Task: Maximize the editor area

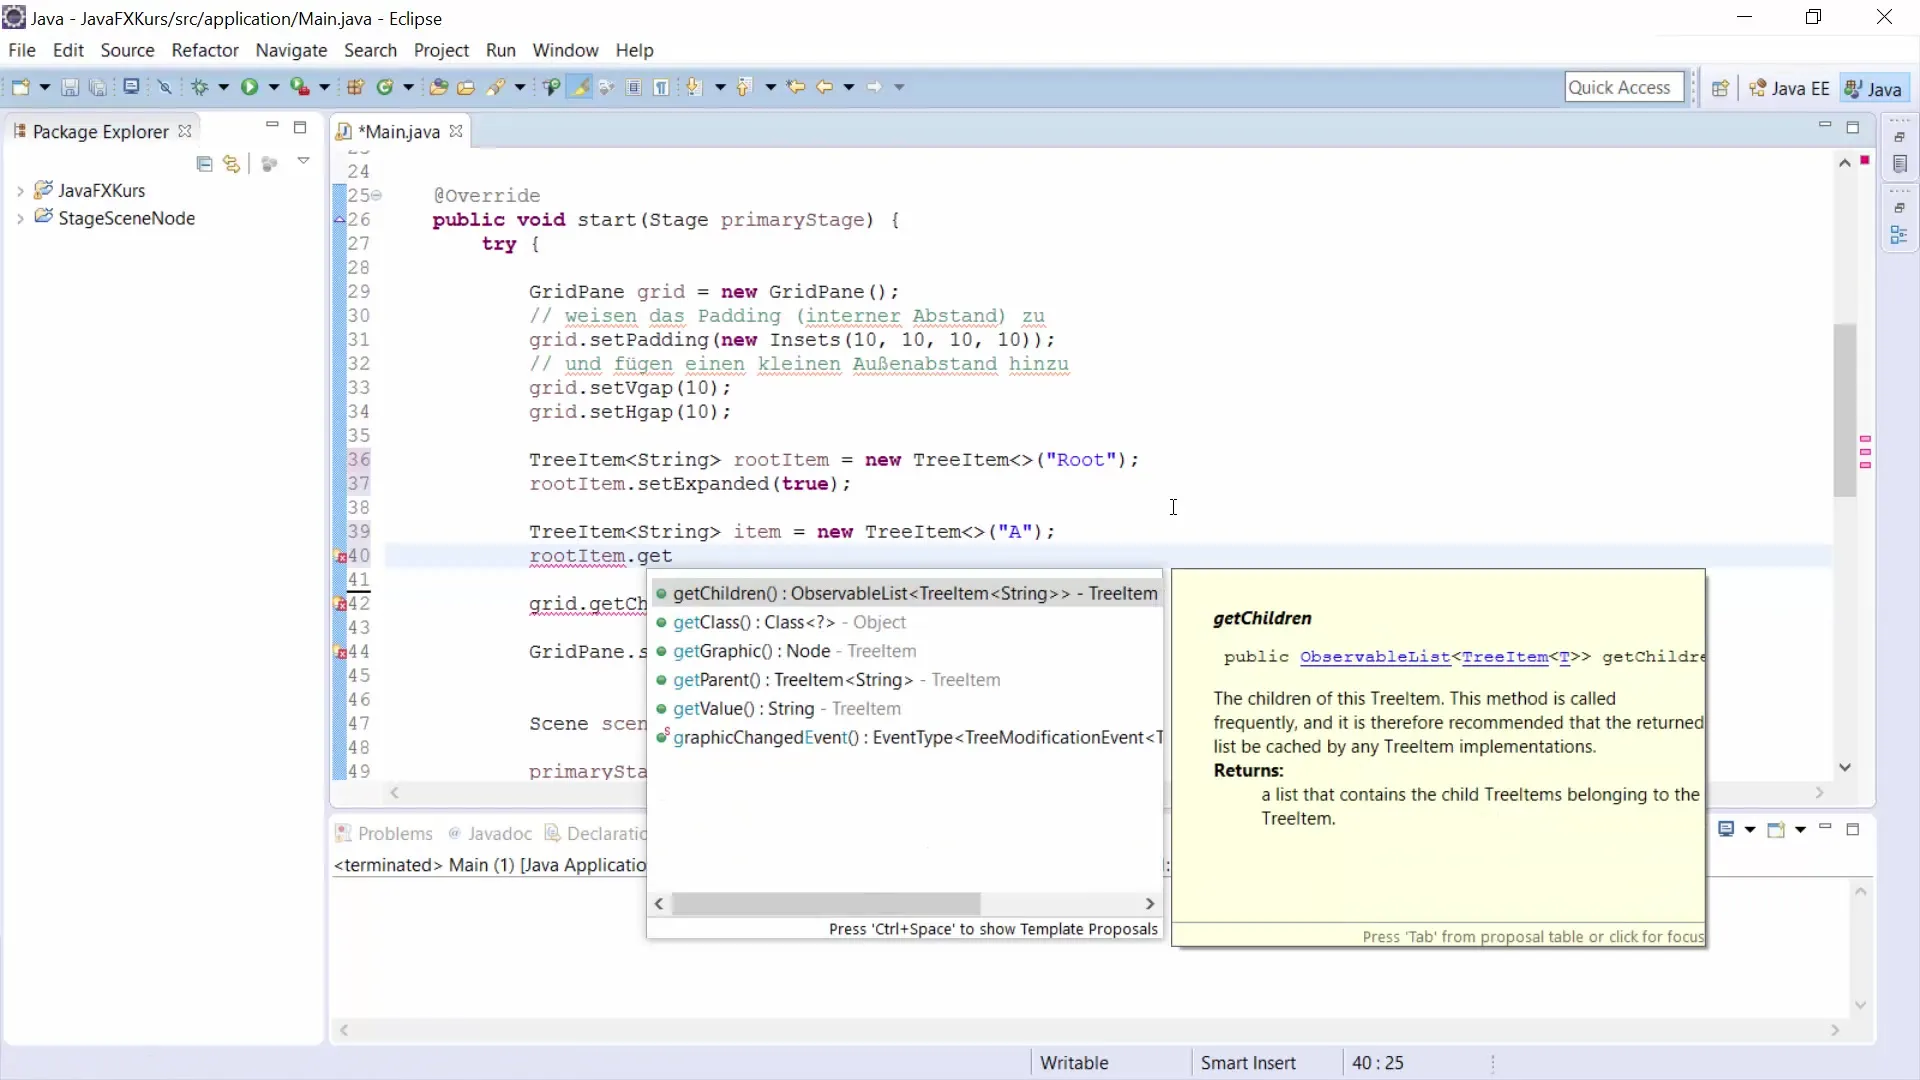Action: [1853, 127]
